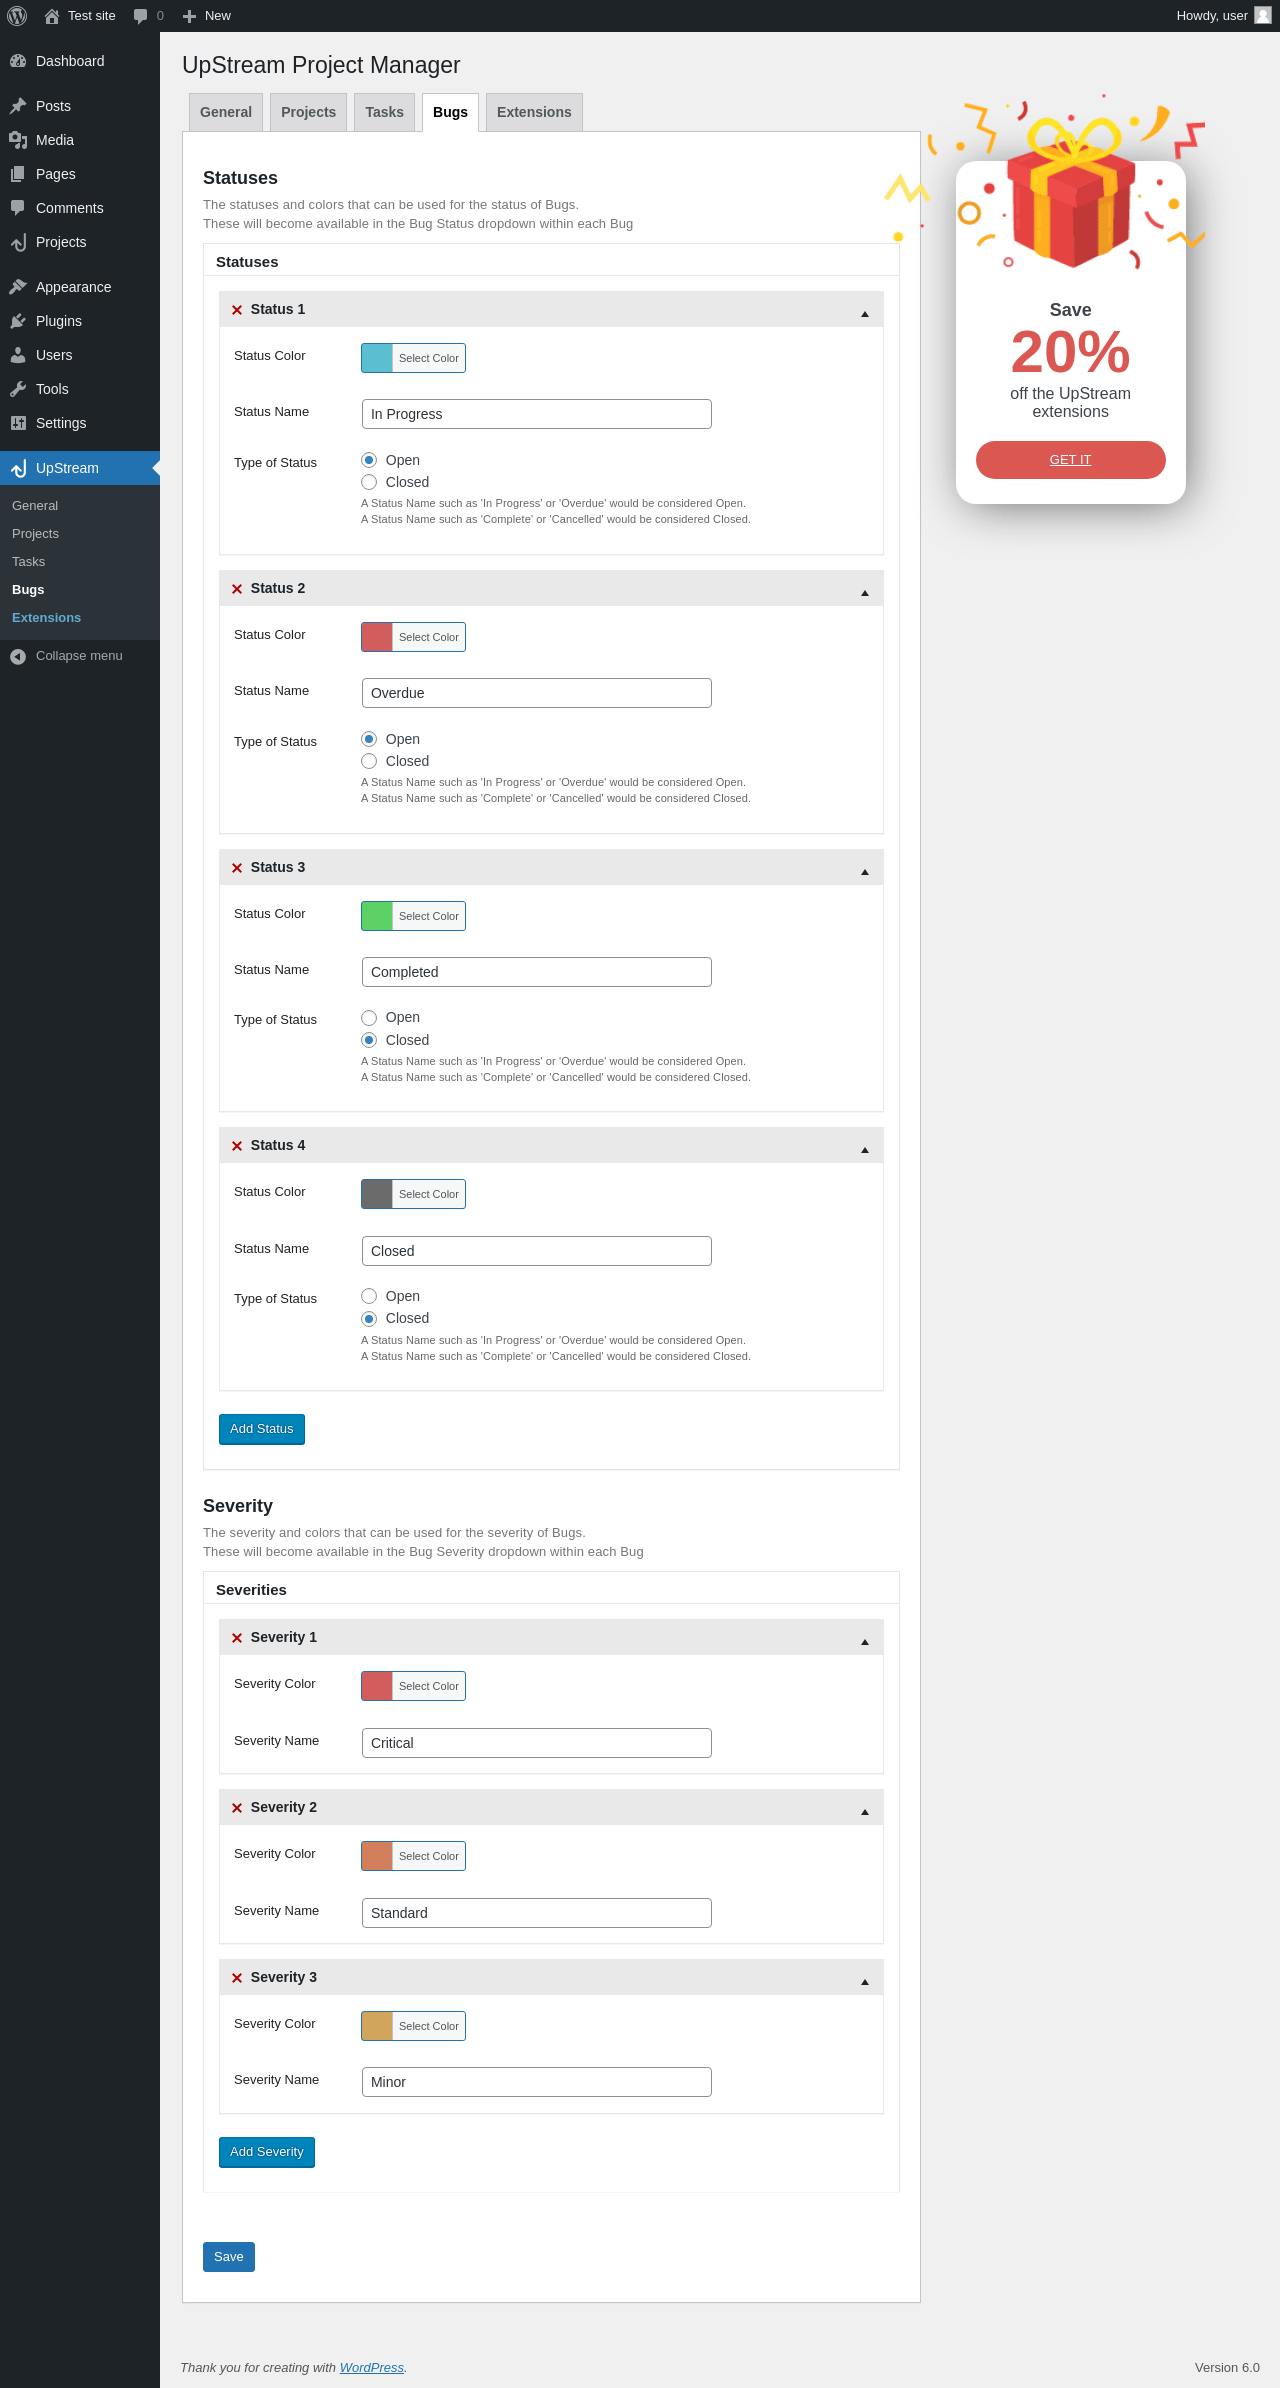Click the Projects icon in sidebar
Screen dimensions: 1280x2388
tap(18, 242)
